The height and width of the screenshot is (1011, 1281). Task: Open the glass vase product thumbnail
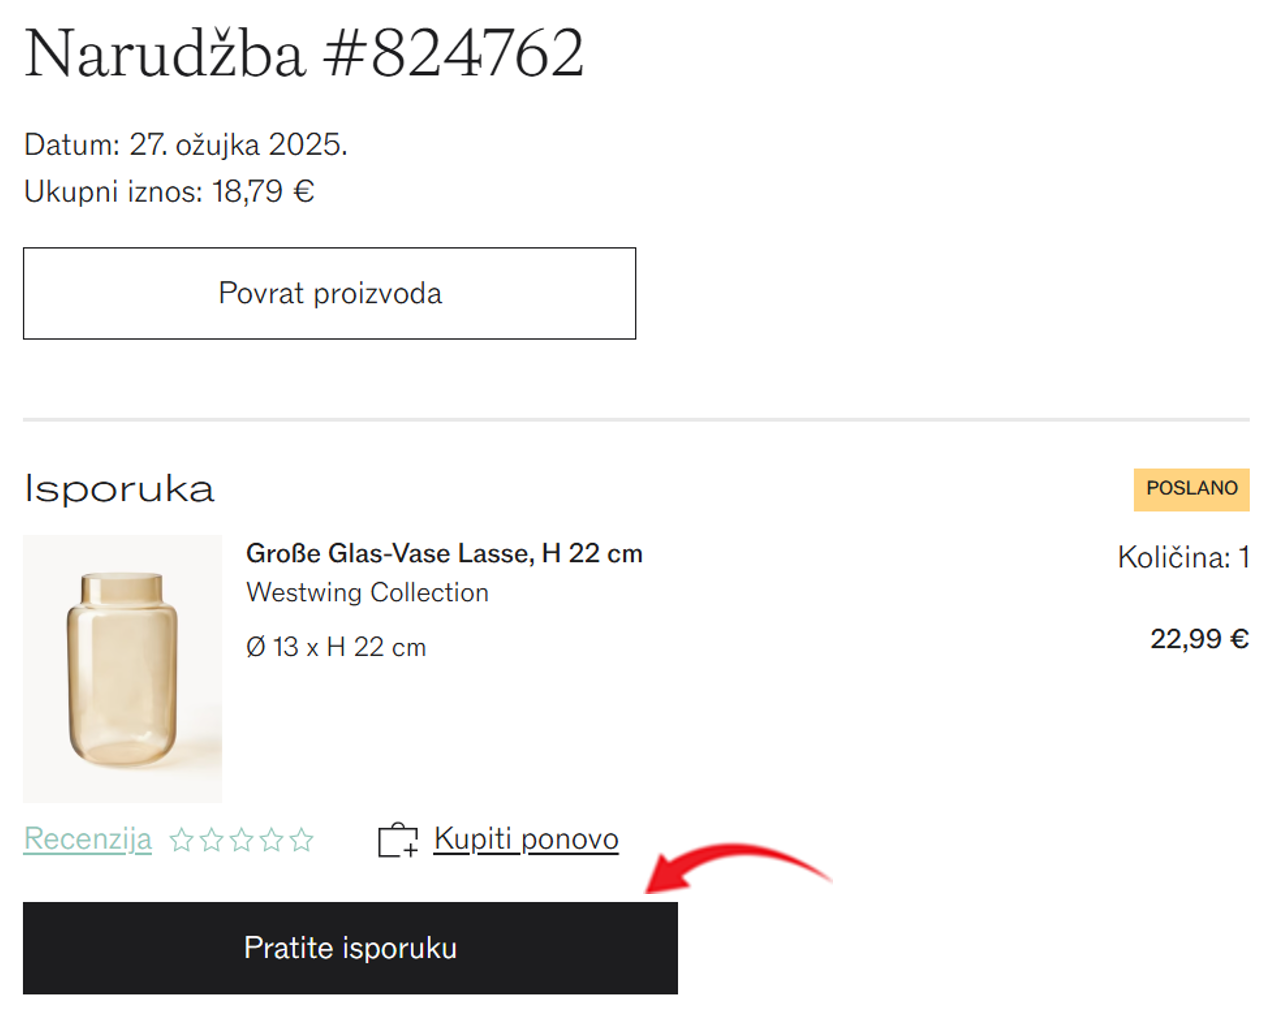(122, 668)
